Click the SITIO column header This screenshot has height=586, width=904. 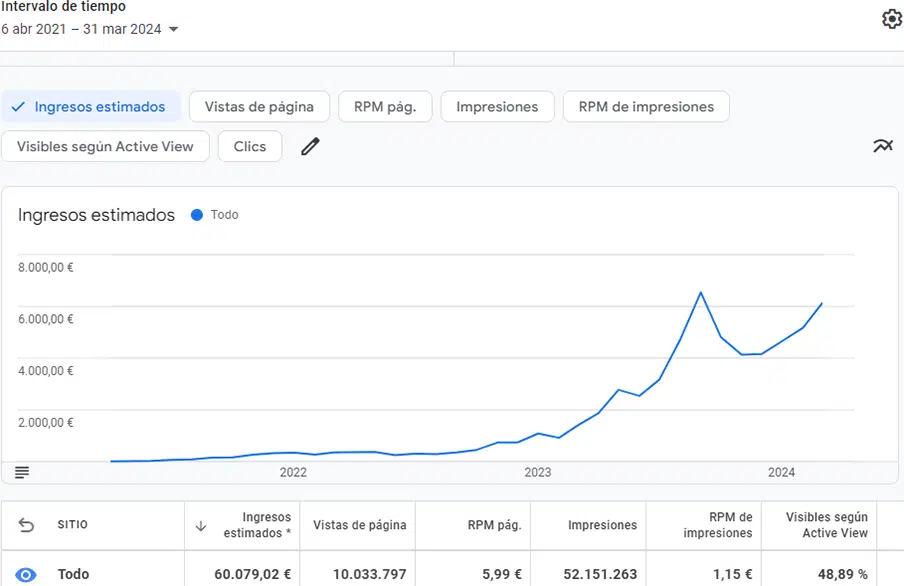tap(73, 525)
